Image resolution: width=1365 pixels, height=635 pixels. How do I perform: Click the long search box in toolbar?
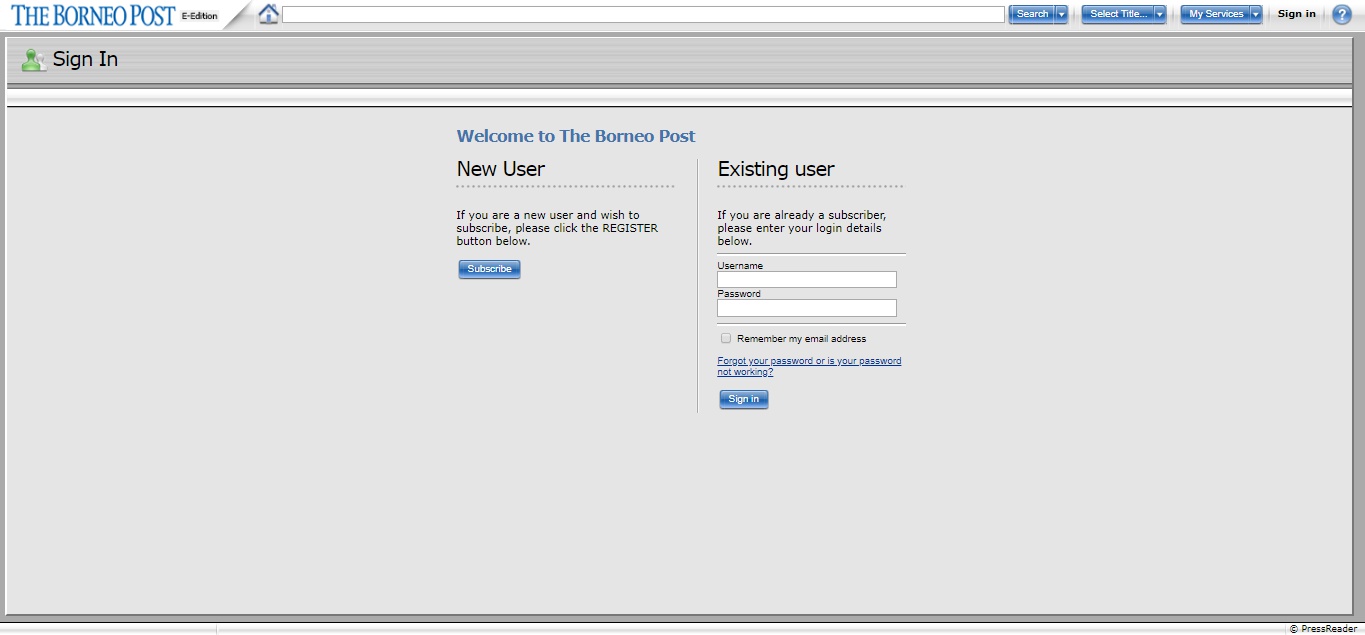tap(643, 14)
